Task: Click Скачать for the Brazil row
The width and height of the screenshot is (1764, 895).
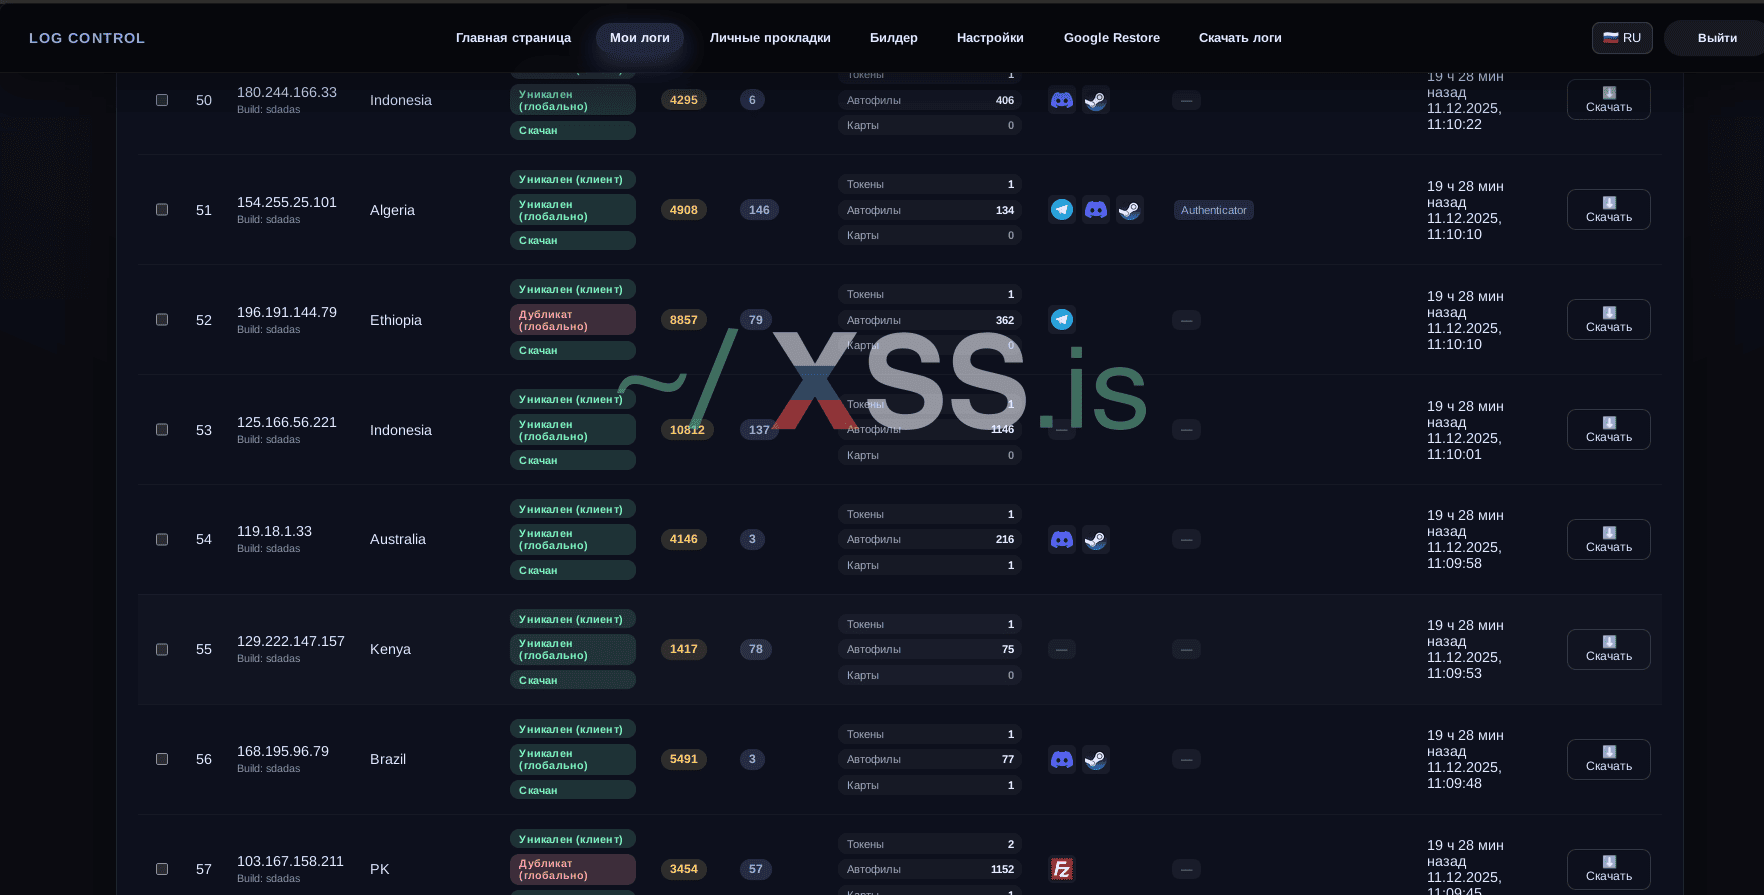Action: [x=1609, y=760]
